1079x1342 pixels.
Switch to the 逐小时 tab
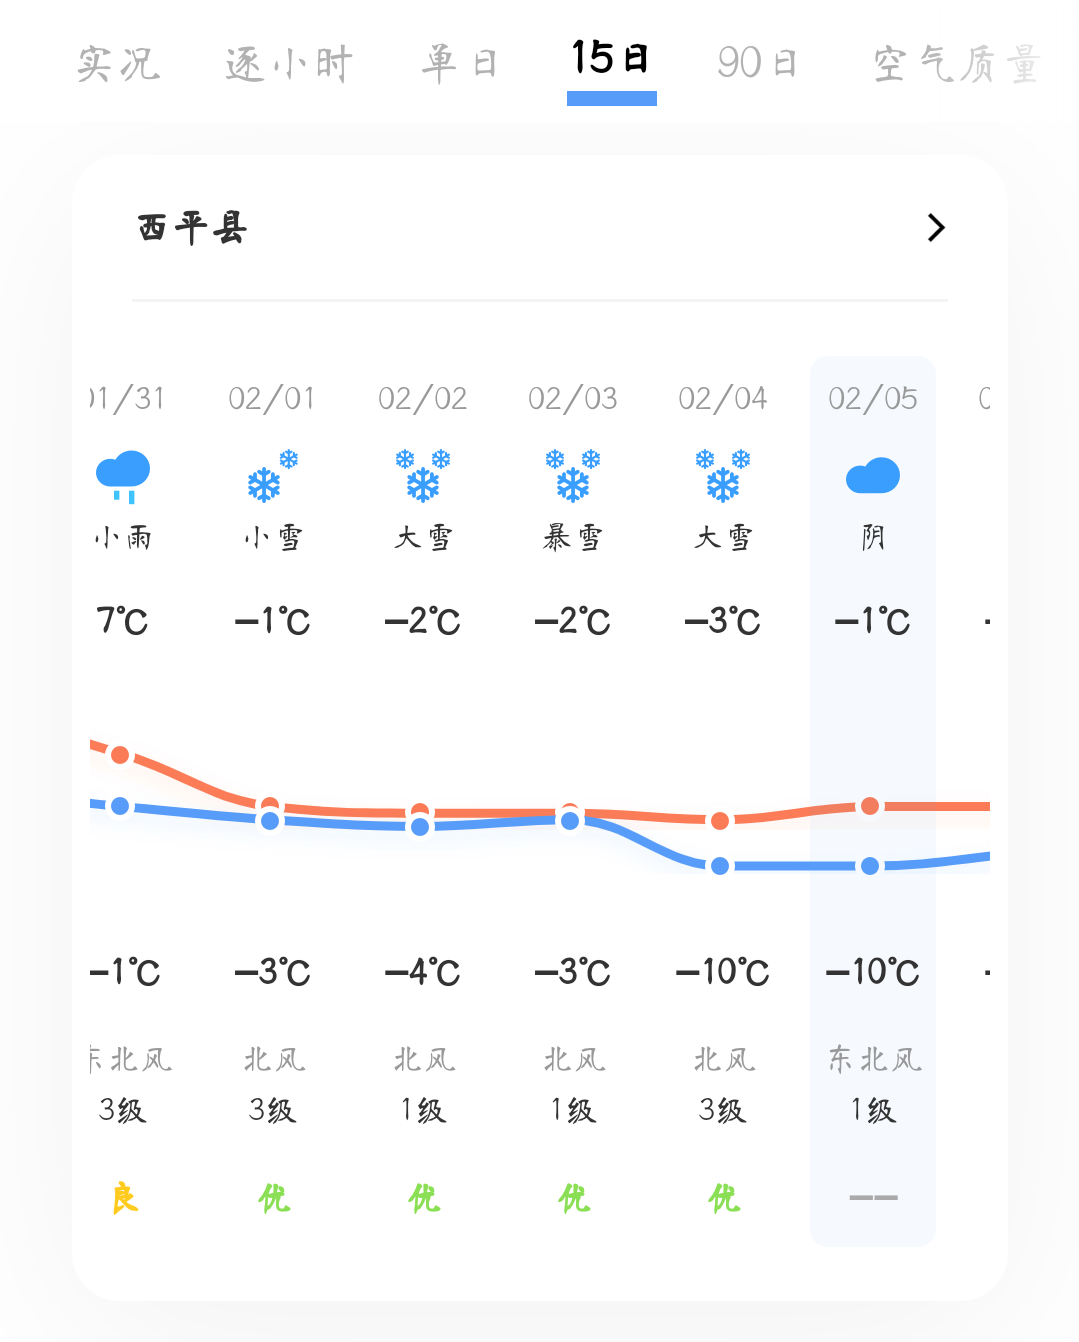tap(289, 64)
